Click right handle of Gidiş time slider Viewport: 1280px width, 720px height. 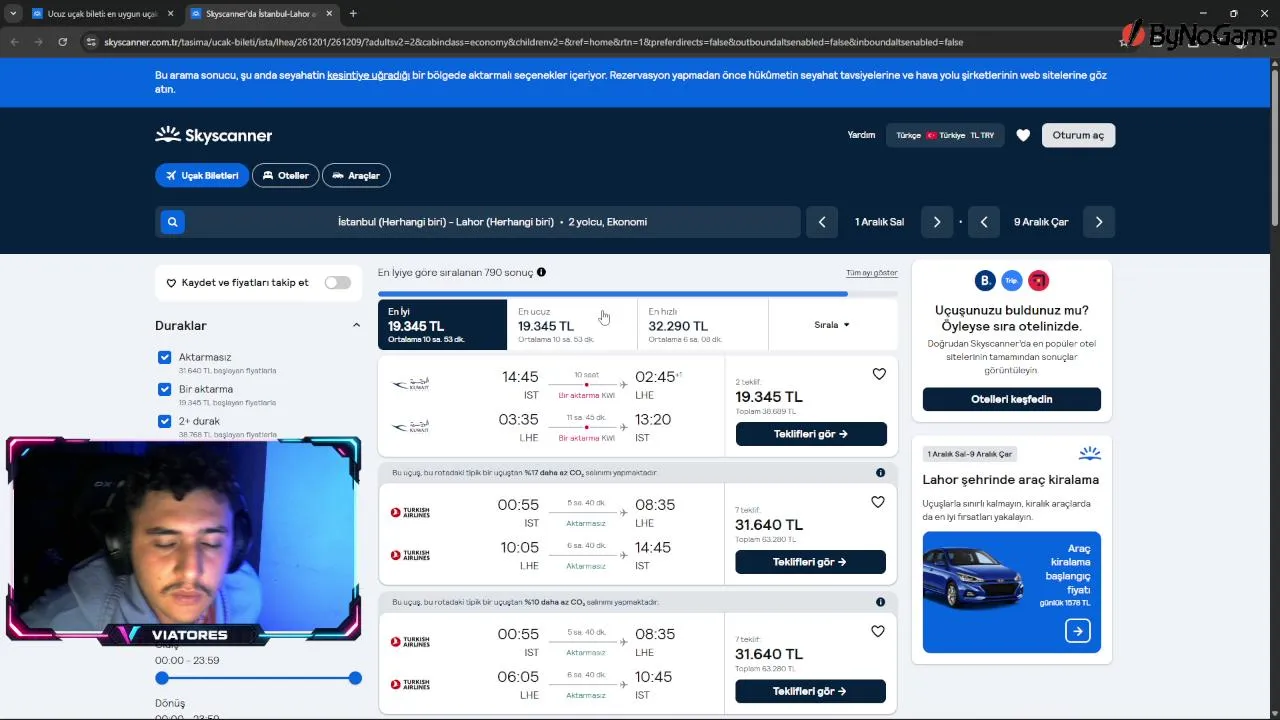click(x=355, y=678)
